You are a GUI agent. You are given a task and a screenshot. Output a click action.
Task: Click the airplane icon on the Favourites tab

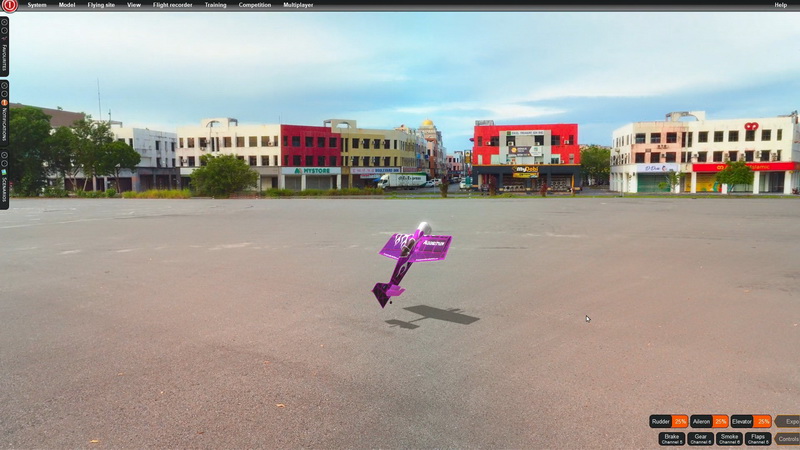tap(4, 38)
